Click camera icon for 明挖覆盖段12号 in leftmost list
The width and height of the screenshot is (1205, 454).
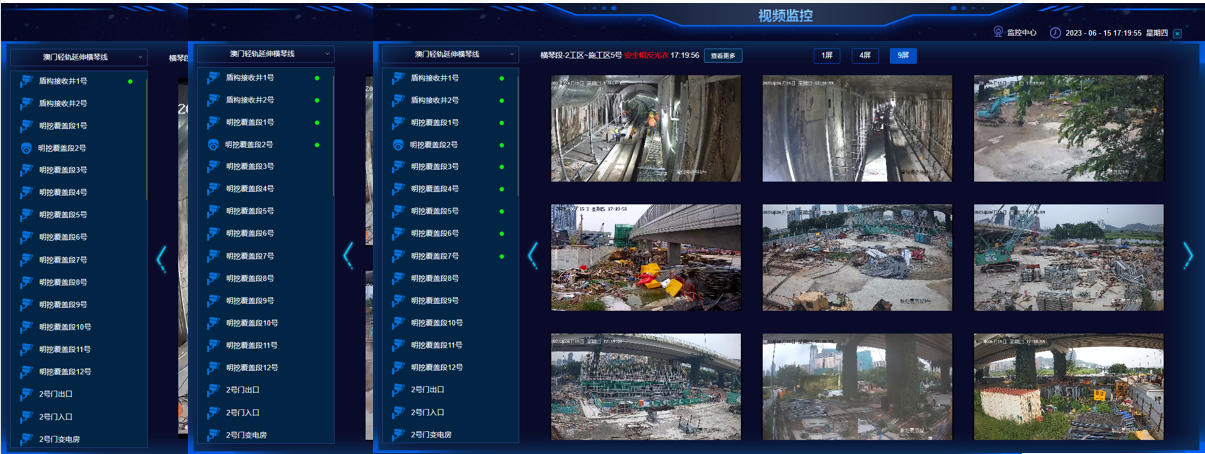[x=26, y=372]
